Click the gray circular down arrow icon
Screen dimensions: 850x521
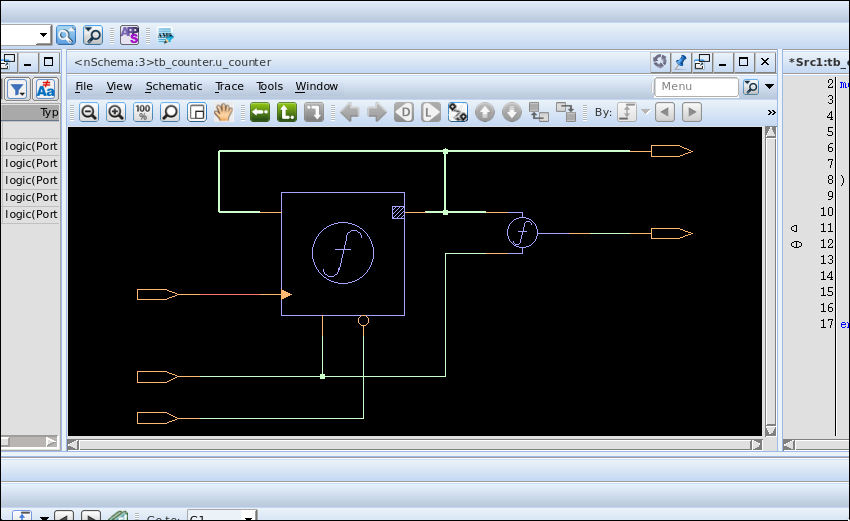[x=512, y=113]
